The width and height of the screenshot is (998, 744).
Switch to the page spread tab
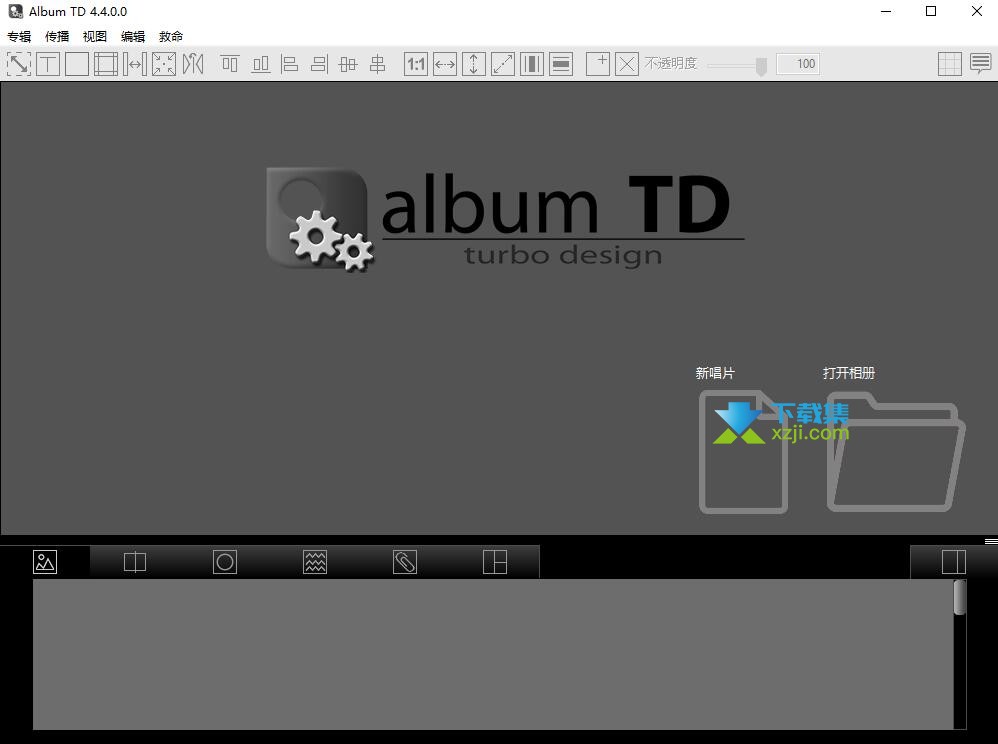(135, 562)
